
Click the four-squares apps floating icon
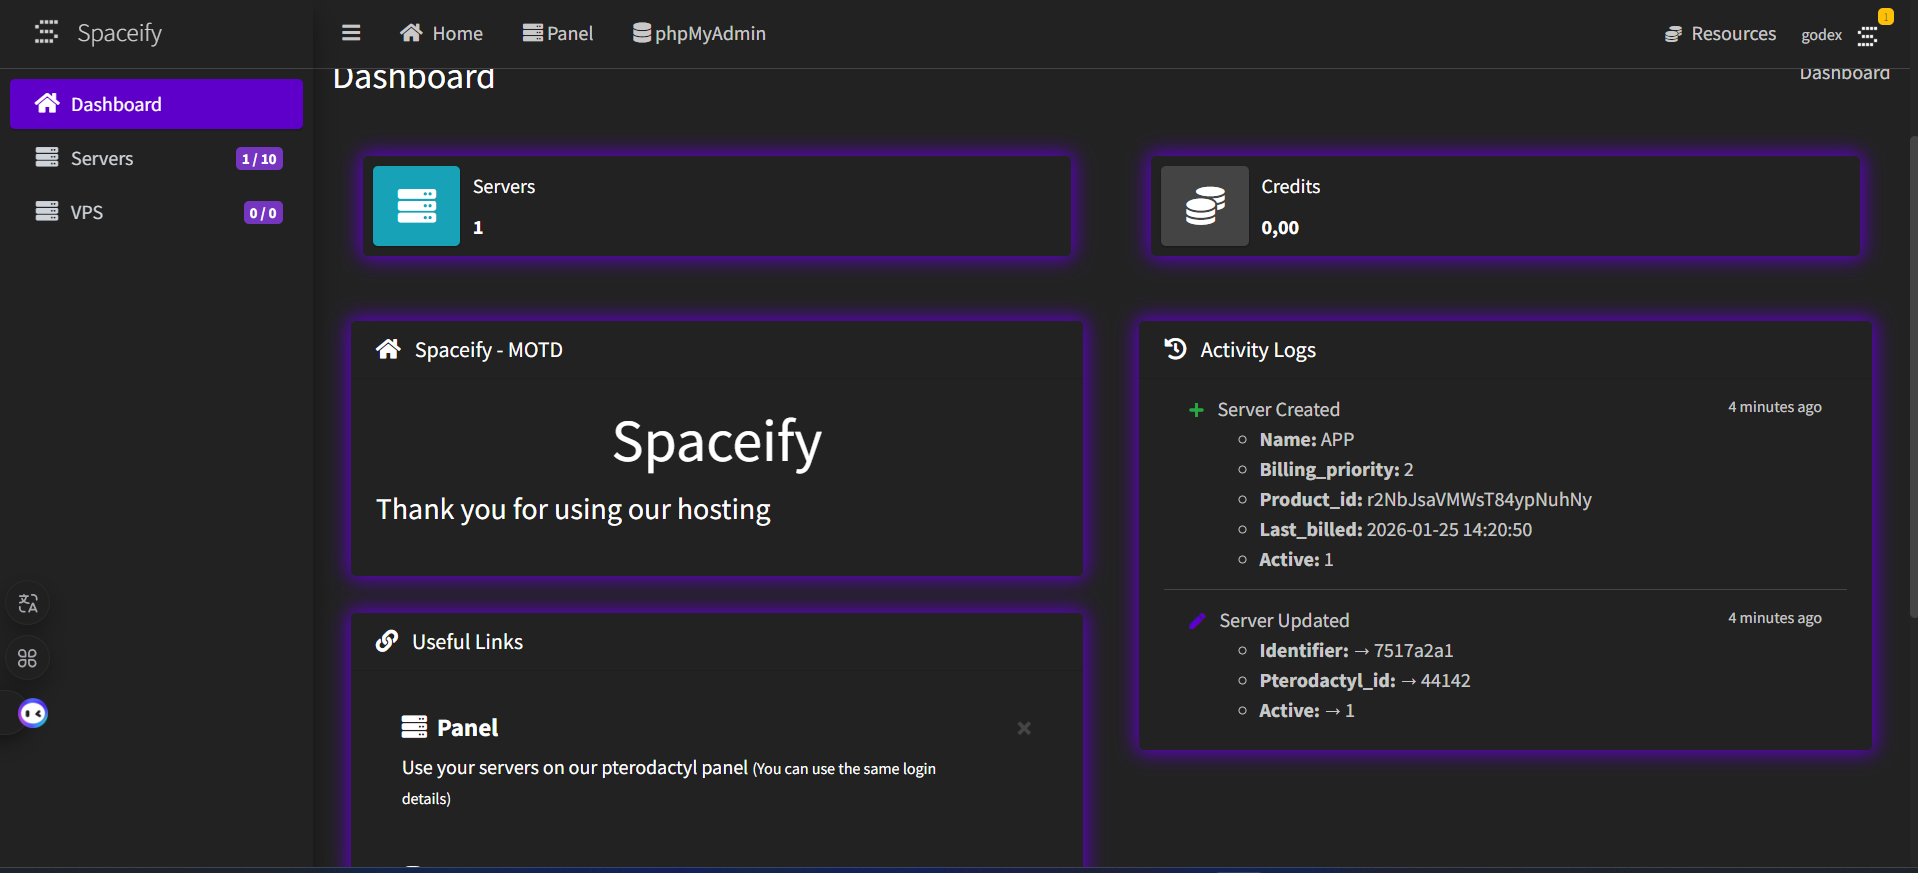pyautogui.click(x=28, y=658)
